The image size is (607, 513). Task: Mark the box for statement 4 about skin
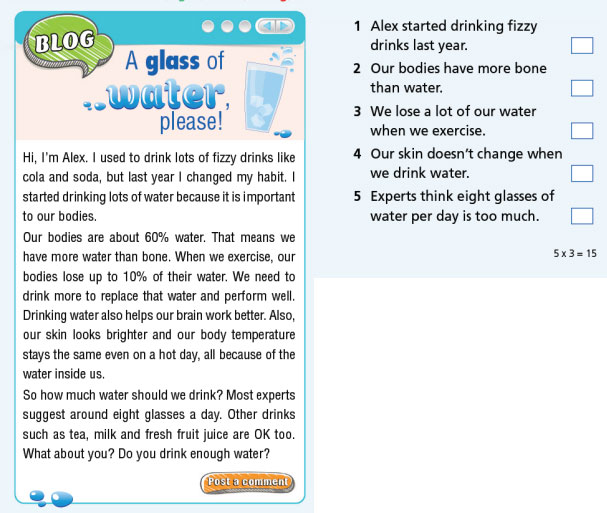(x=581, y=174)
